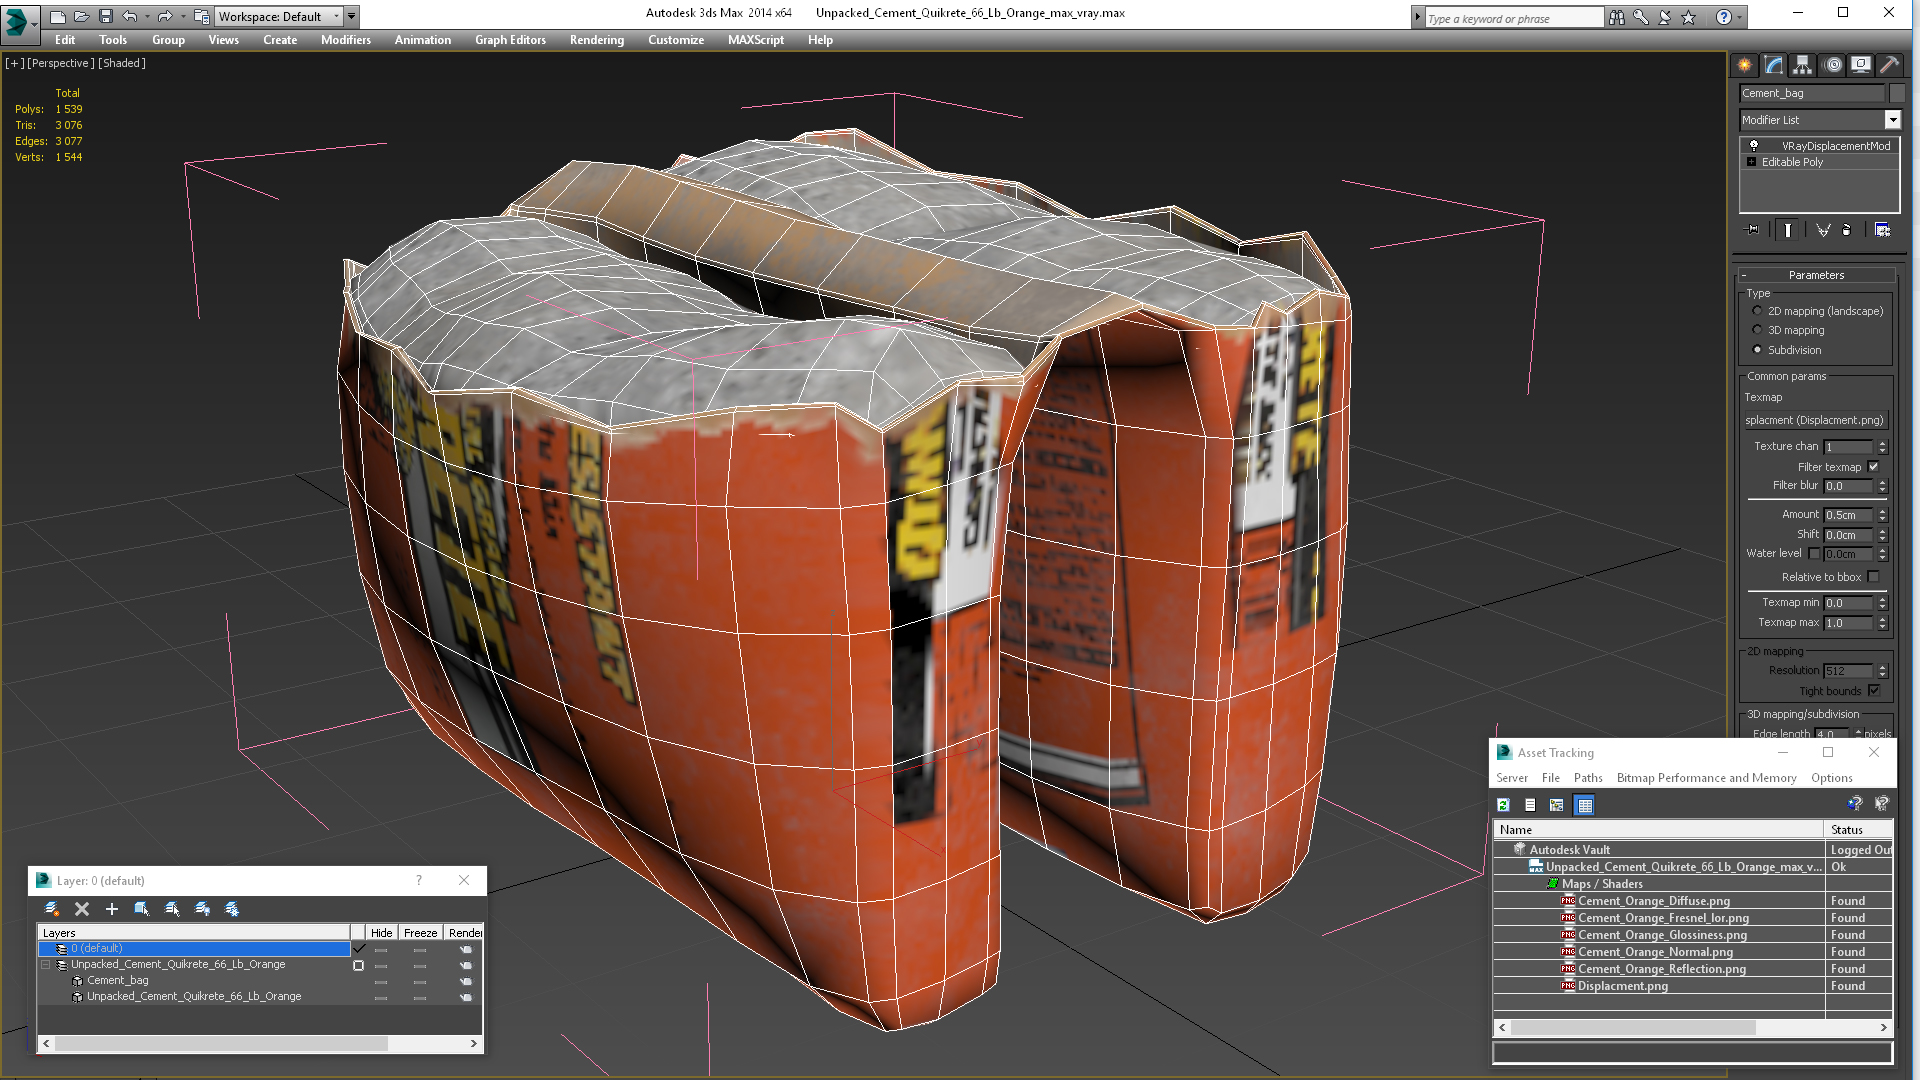Open the Rendering menu
This screenshot has height=1080, width=1920.
pyautogui.click(x=597, y=40)
